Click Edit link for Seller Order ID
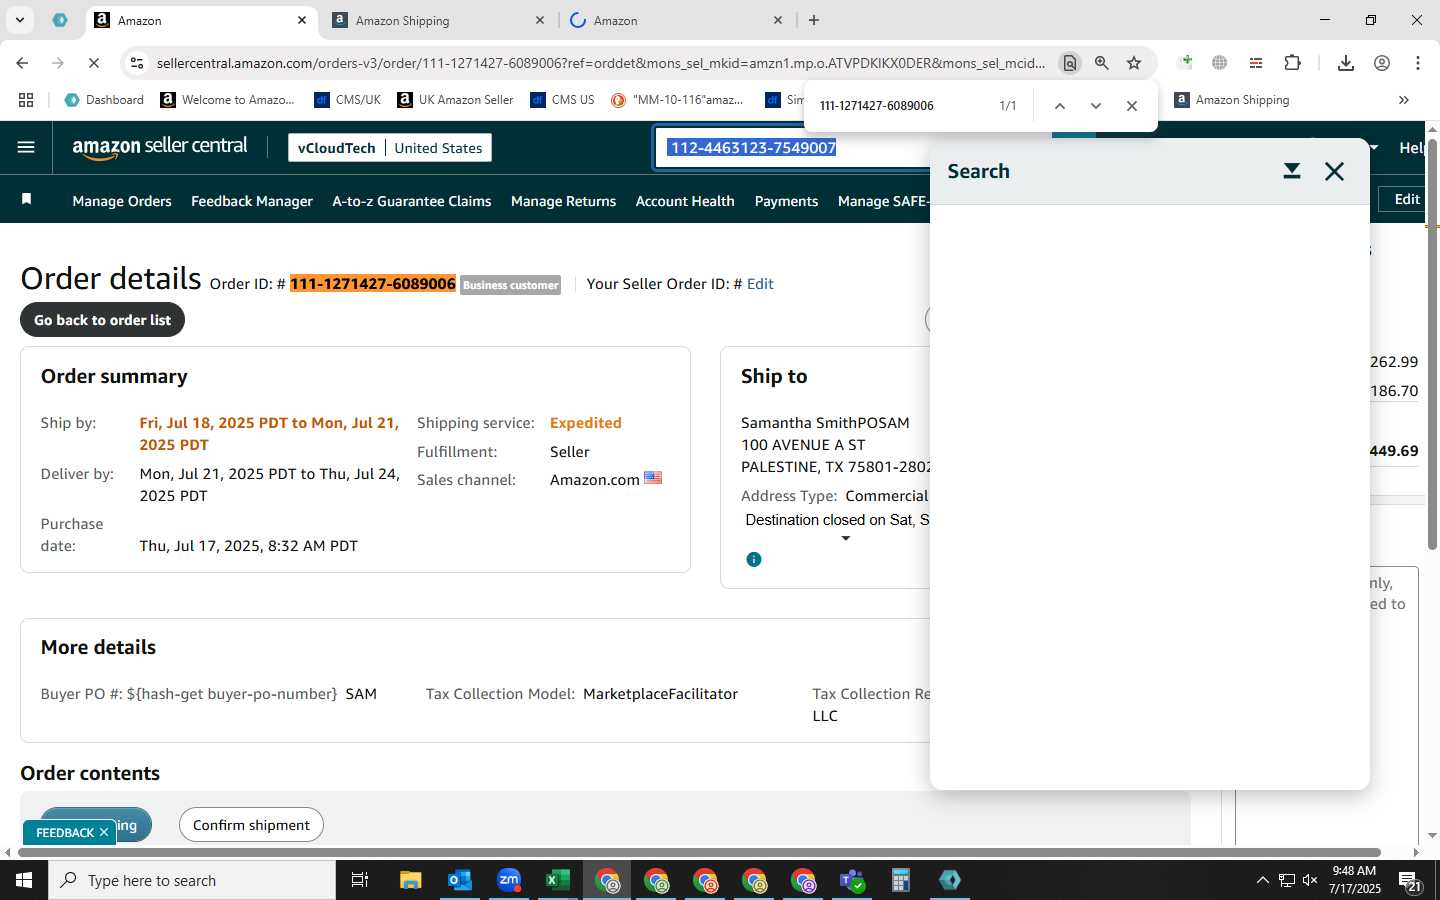1440x900 pixels. click(x=760, y=284)
